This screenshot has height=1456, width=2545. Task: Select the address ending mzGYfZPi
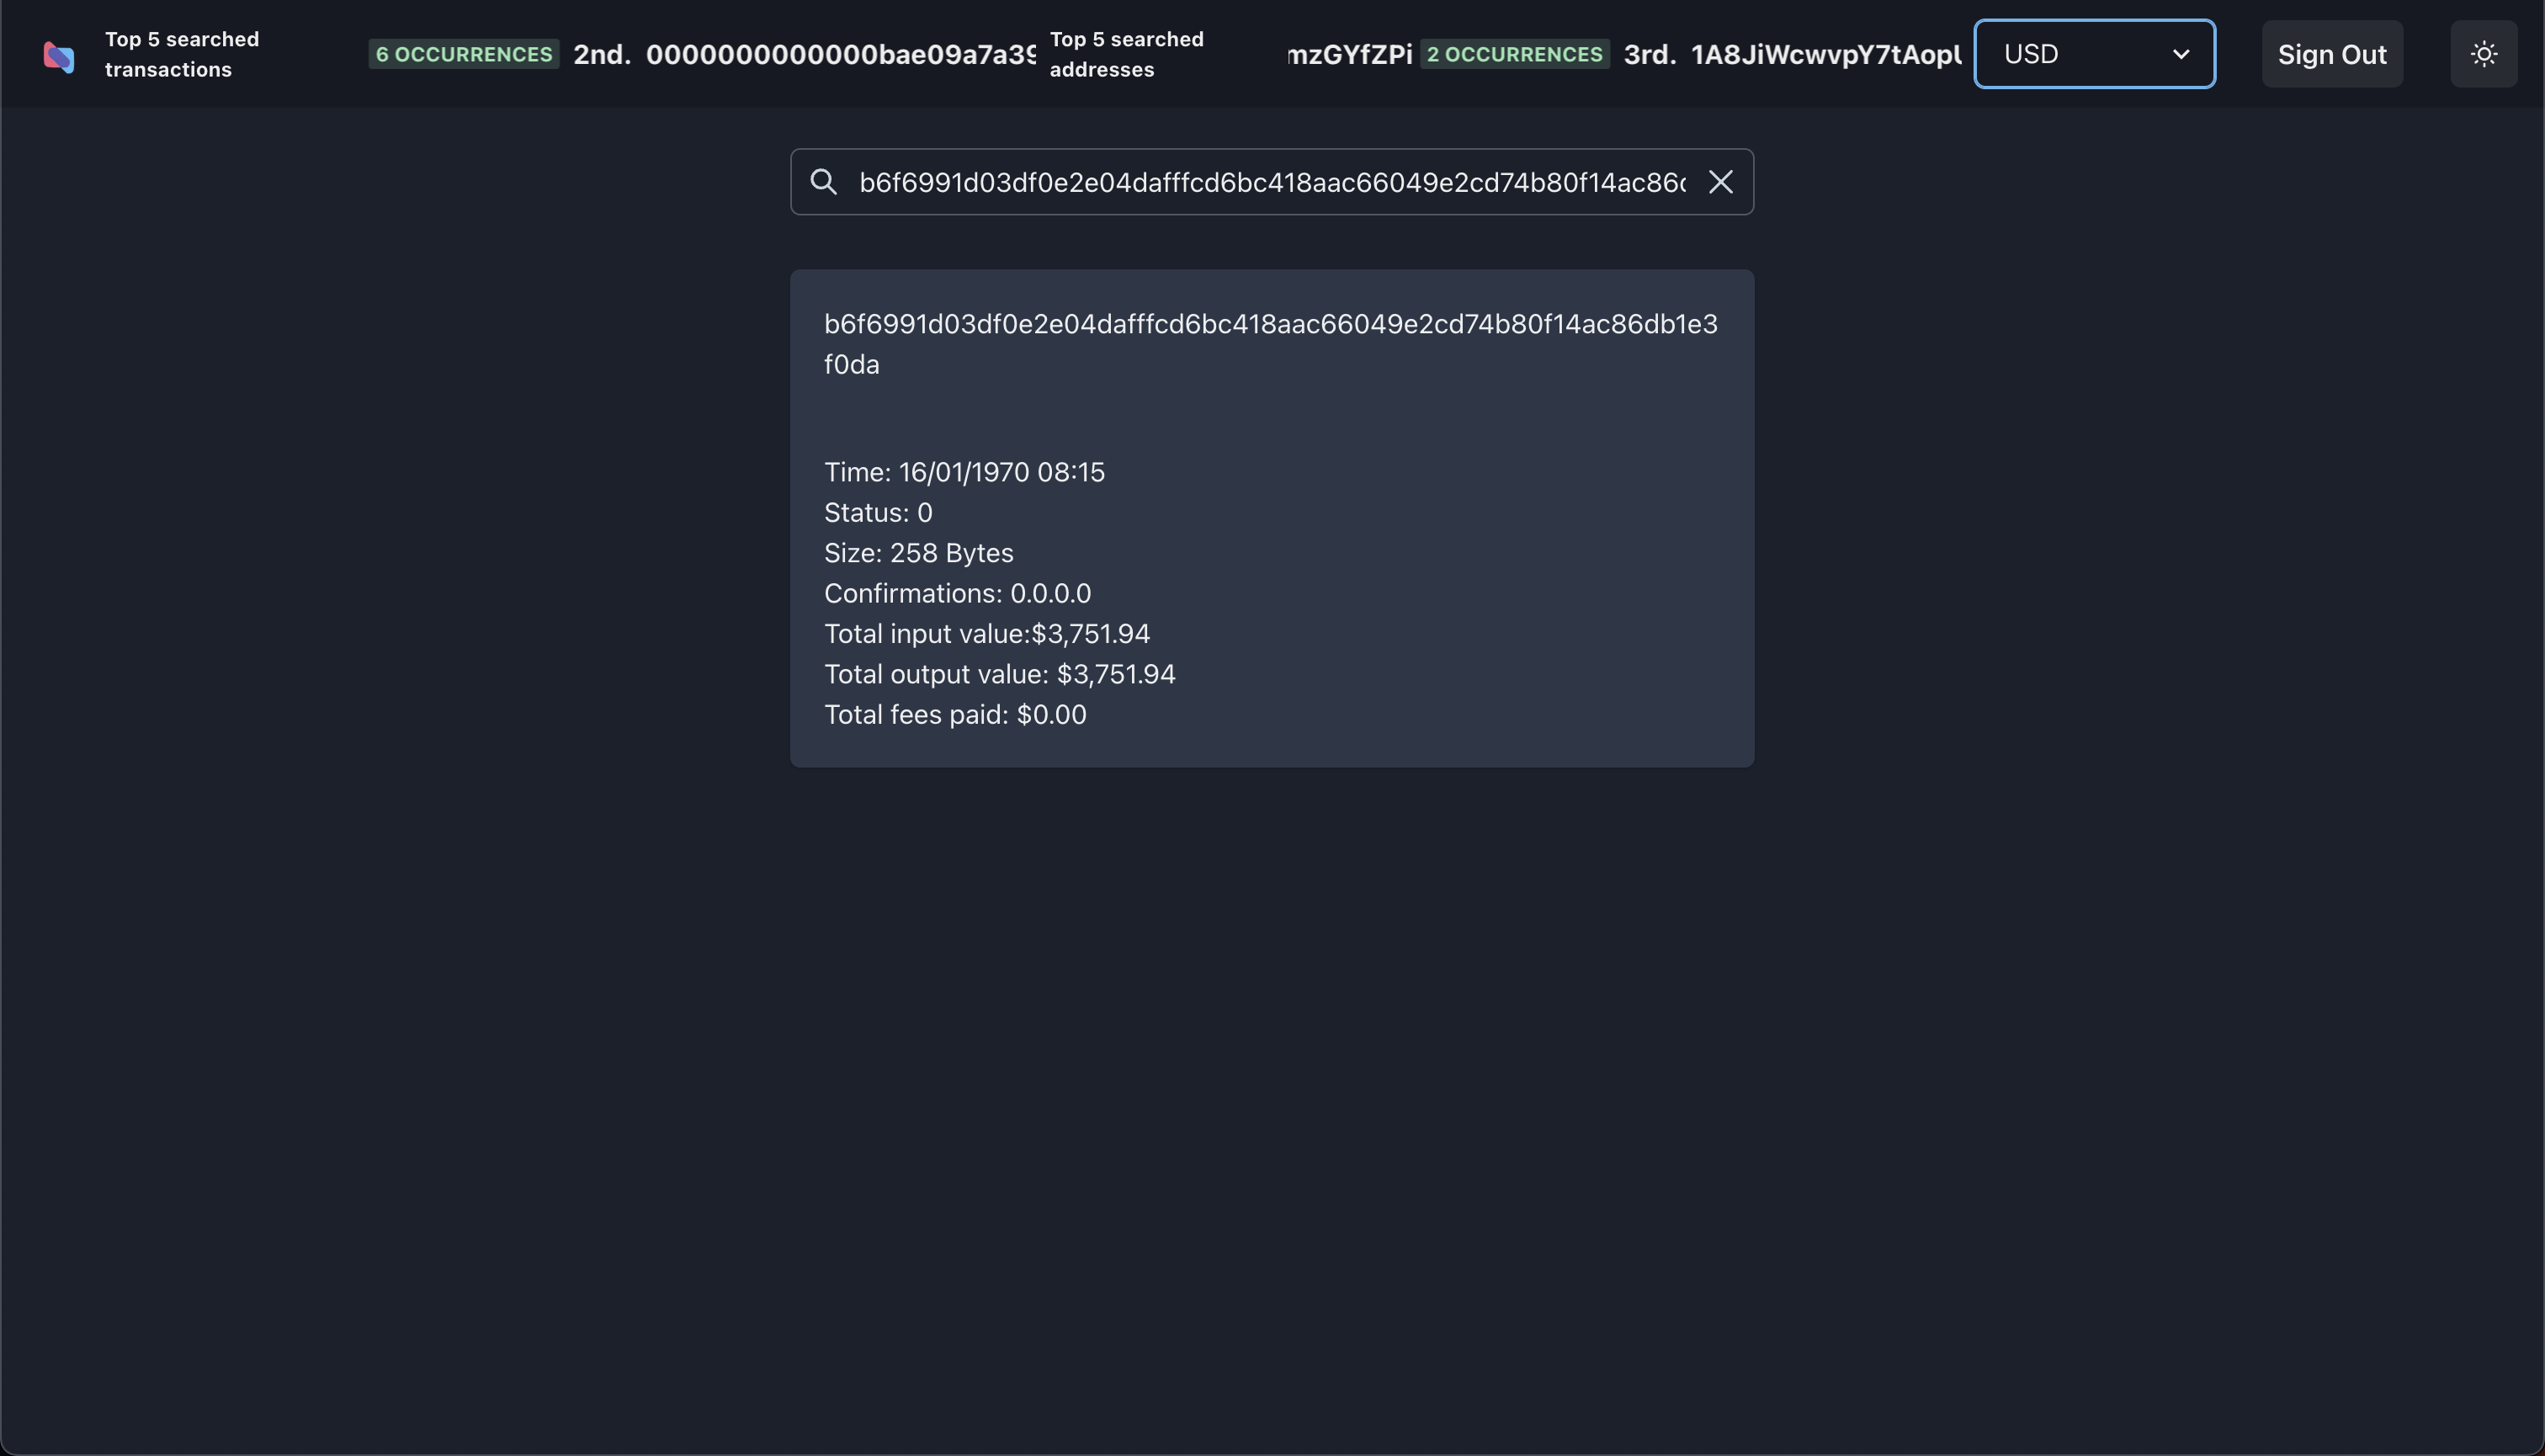(x=1349, y=54)
